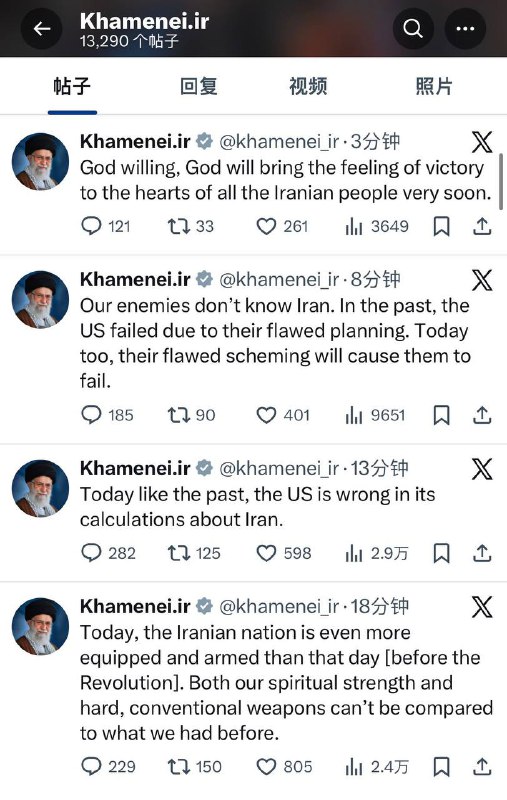Image resolution: width=507 pixels, height=800 pixels.
Task: Open @khamenei_ir handle on first post
Action: (279, 142)
